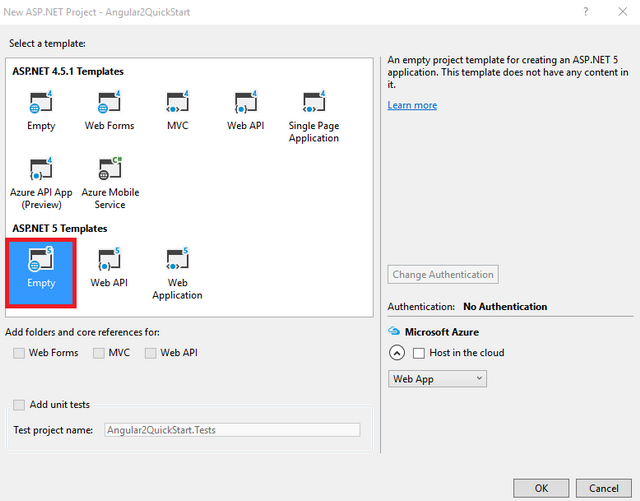Viewport: 640px width, 501px height.
Task: Click the help question mark icon
Action: pyautogui.click(x=586, y=11)
